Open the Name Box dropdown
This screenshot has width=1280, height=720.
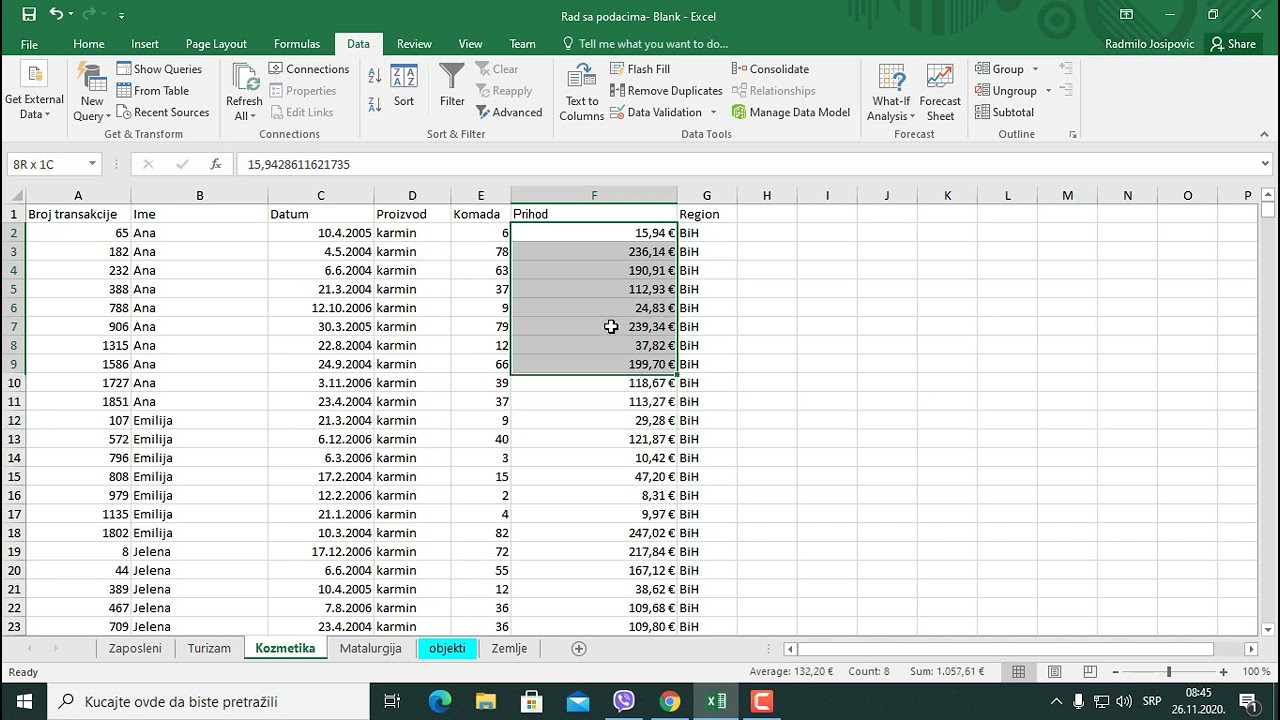(92, 164)
